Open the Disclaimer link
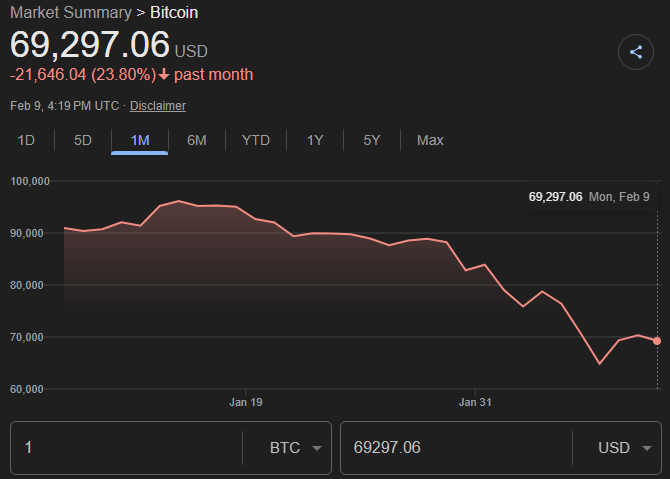670x479 pixels. coord(158,106)
